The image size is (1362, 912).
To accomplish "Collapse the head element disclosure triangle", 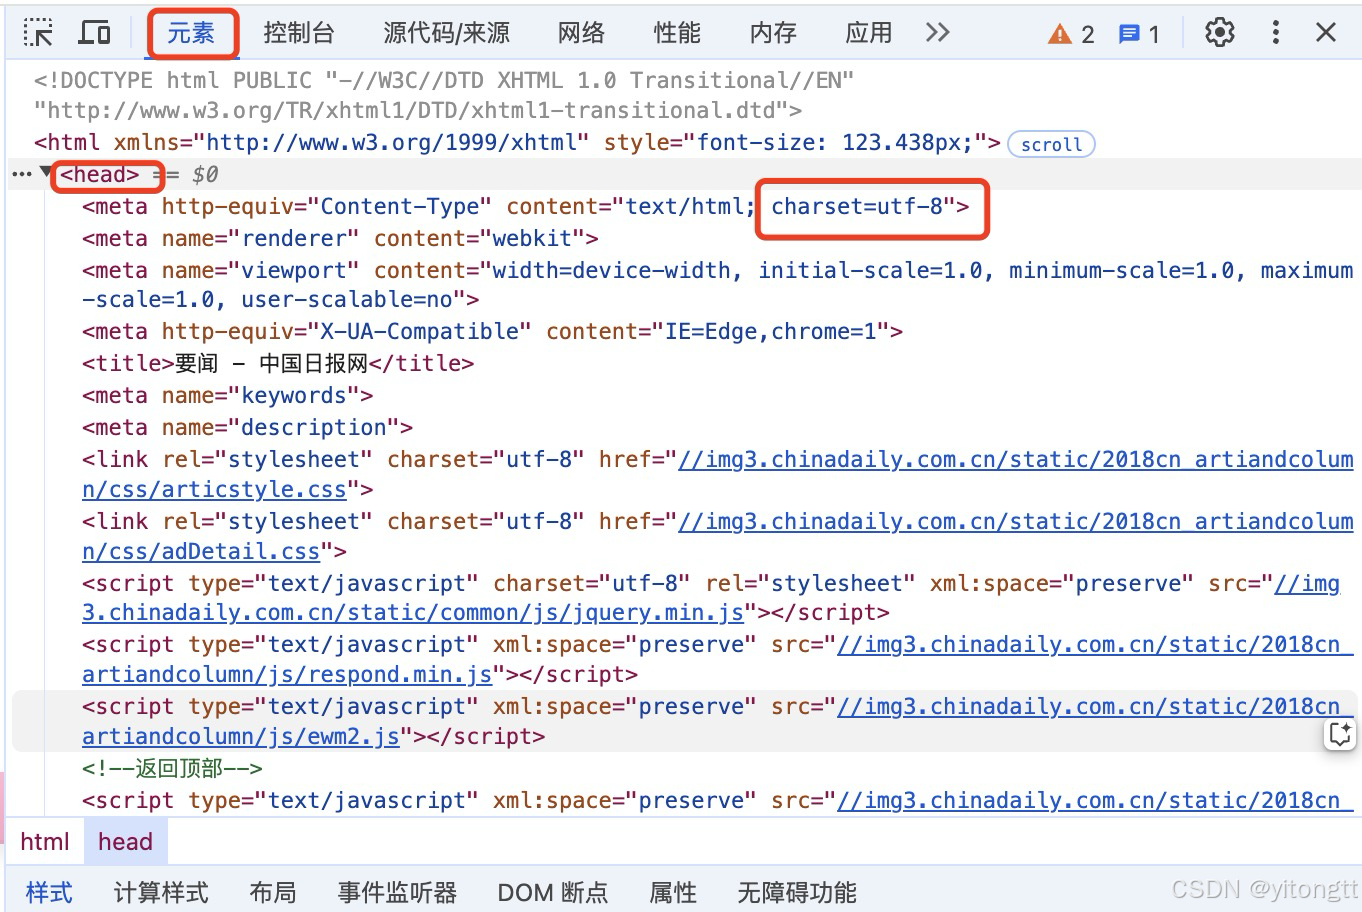I will pos(46,173).
